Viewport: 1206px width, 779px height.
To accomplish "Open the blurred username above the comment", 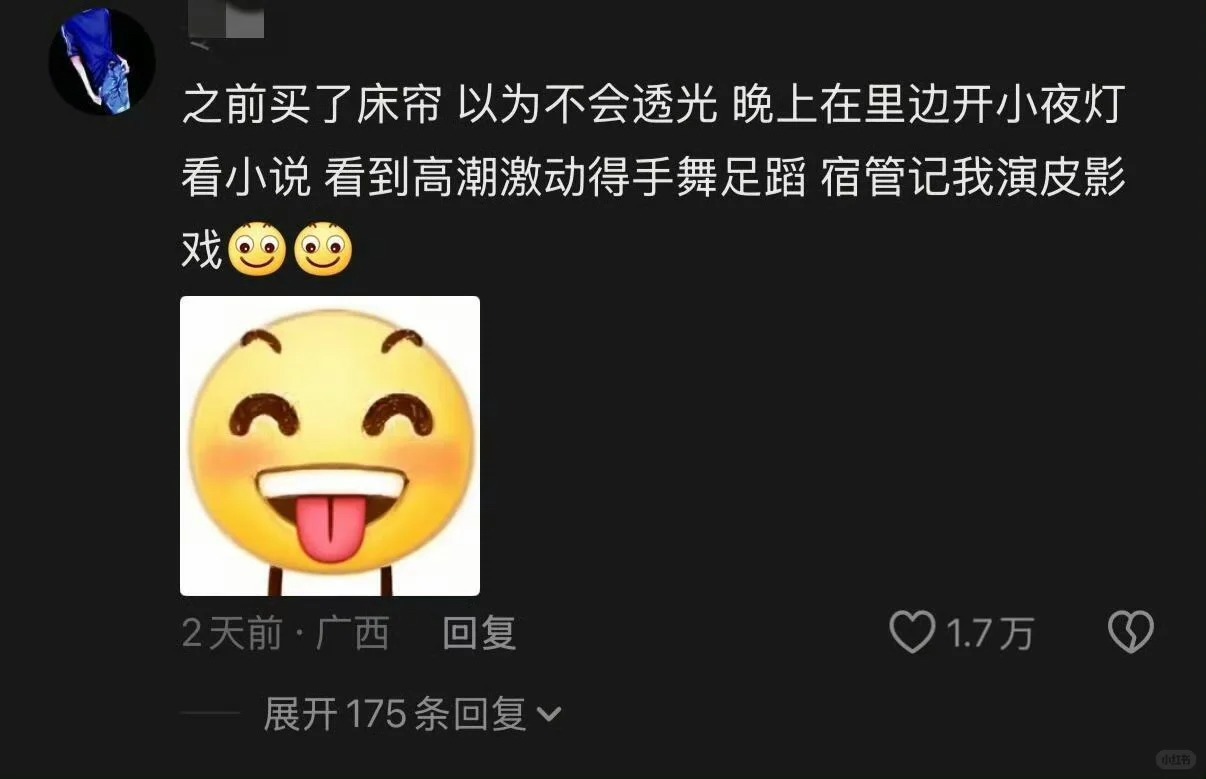I will (x=226, y=21).
